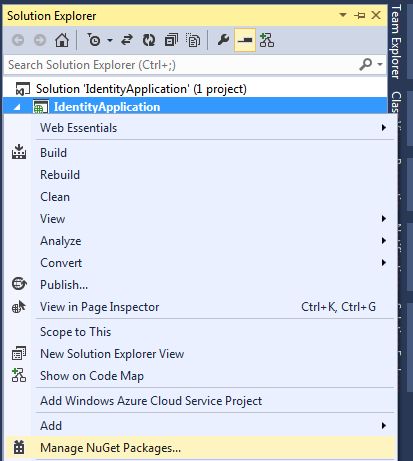Collapse the IdentityApplication project node
This screenshot has height=461, width=413.
(17, 107)
